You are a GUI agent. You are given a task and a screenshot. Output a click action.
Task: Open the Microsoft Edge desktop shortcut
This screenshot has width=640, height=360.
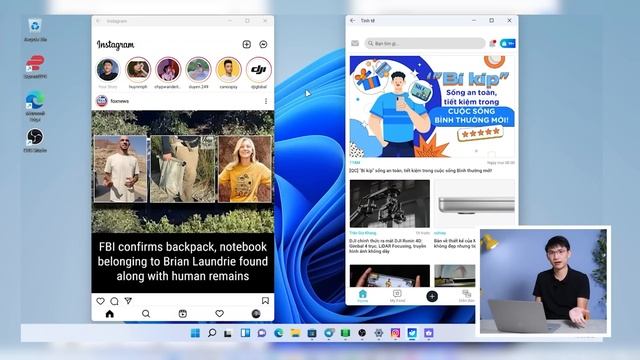[x=35, y=106]
